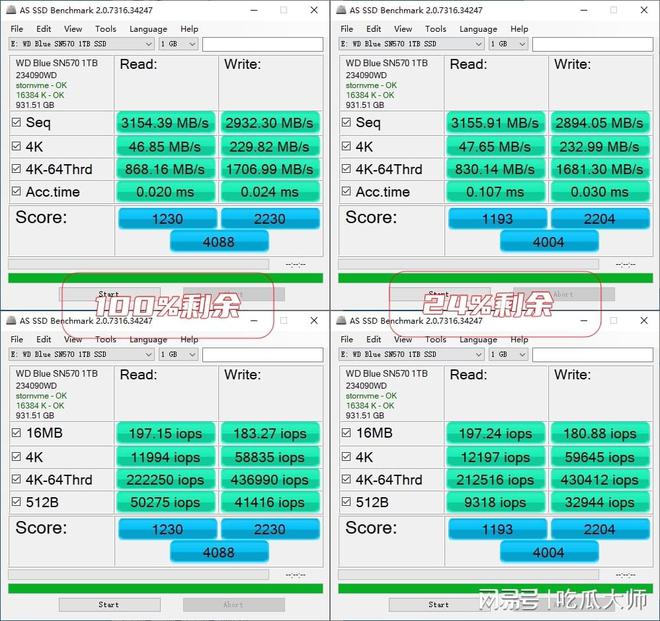Screen dimensions: 660x621
Task: Click the Abort button in the bottom-left window
Action: tap(234, 605)
